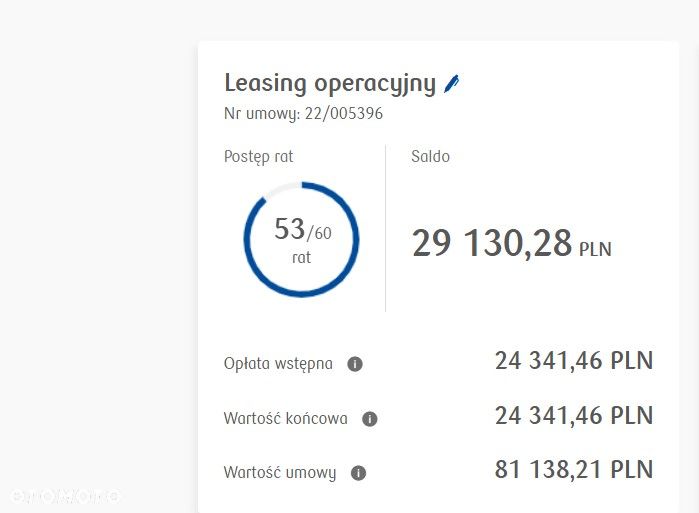Click the Saldo label

click(430, 156)
